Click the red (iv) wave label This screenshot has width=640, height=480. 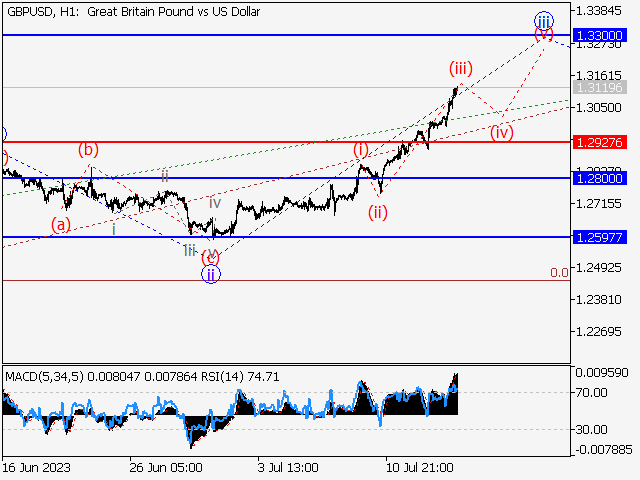(502, 132)
